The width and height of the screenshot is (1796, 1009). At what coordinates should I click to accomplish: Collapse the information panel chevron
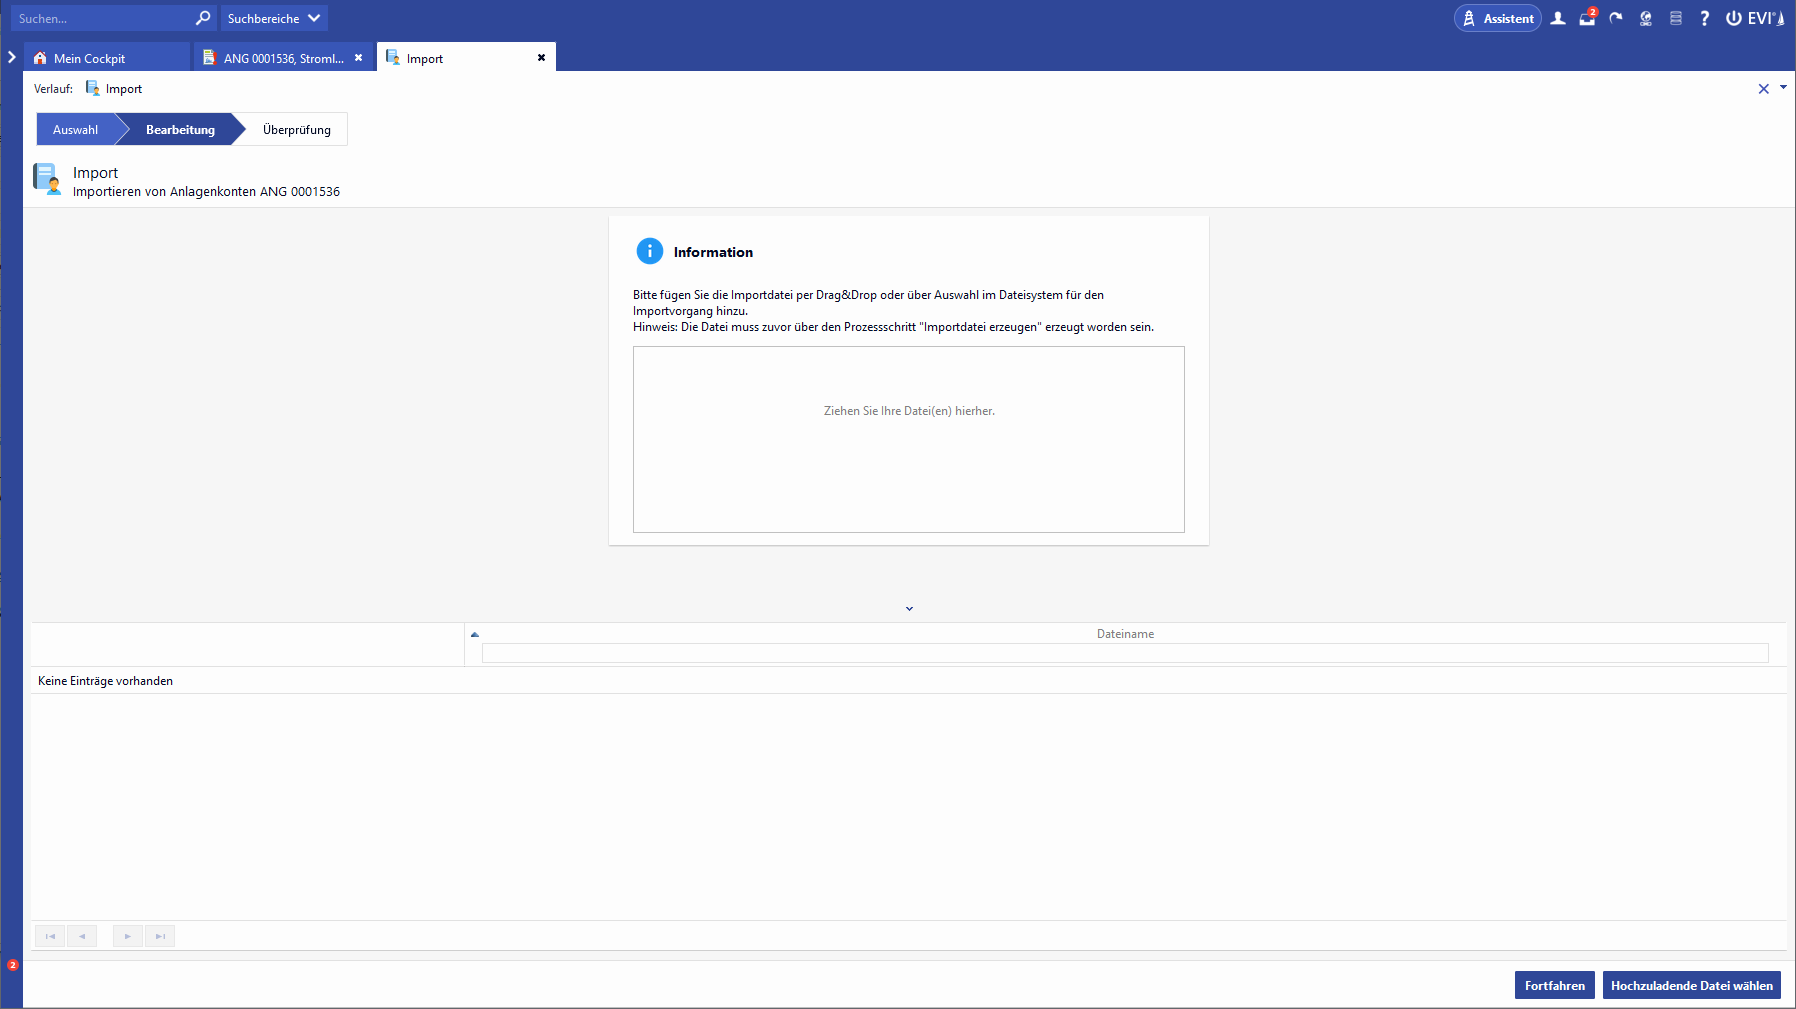pos(909,608)
